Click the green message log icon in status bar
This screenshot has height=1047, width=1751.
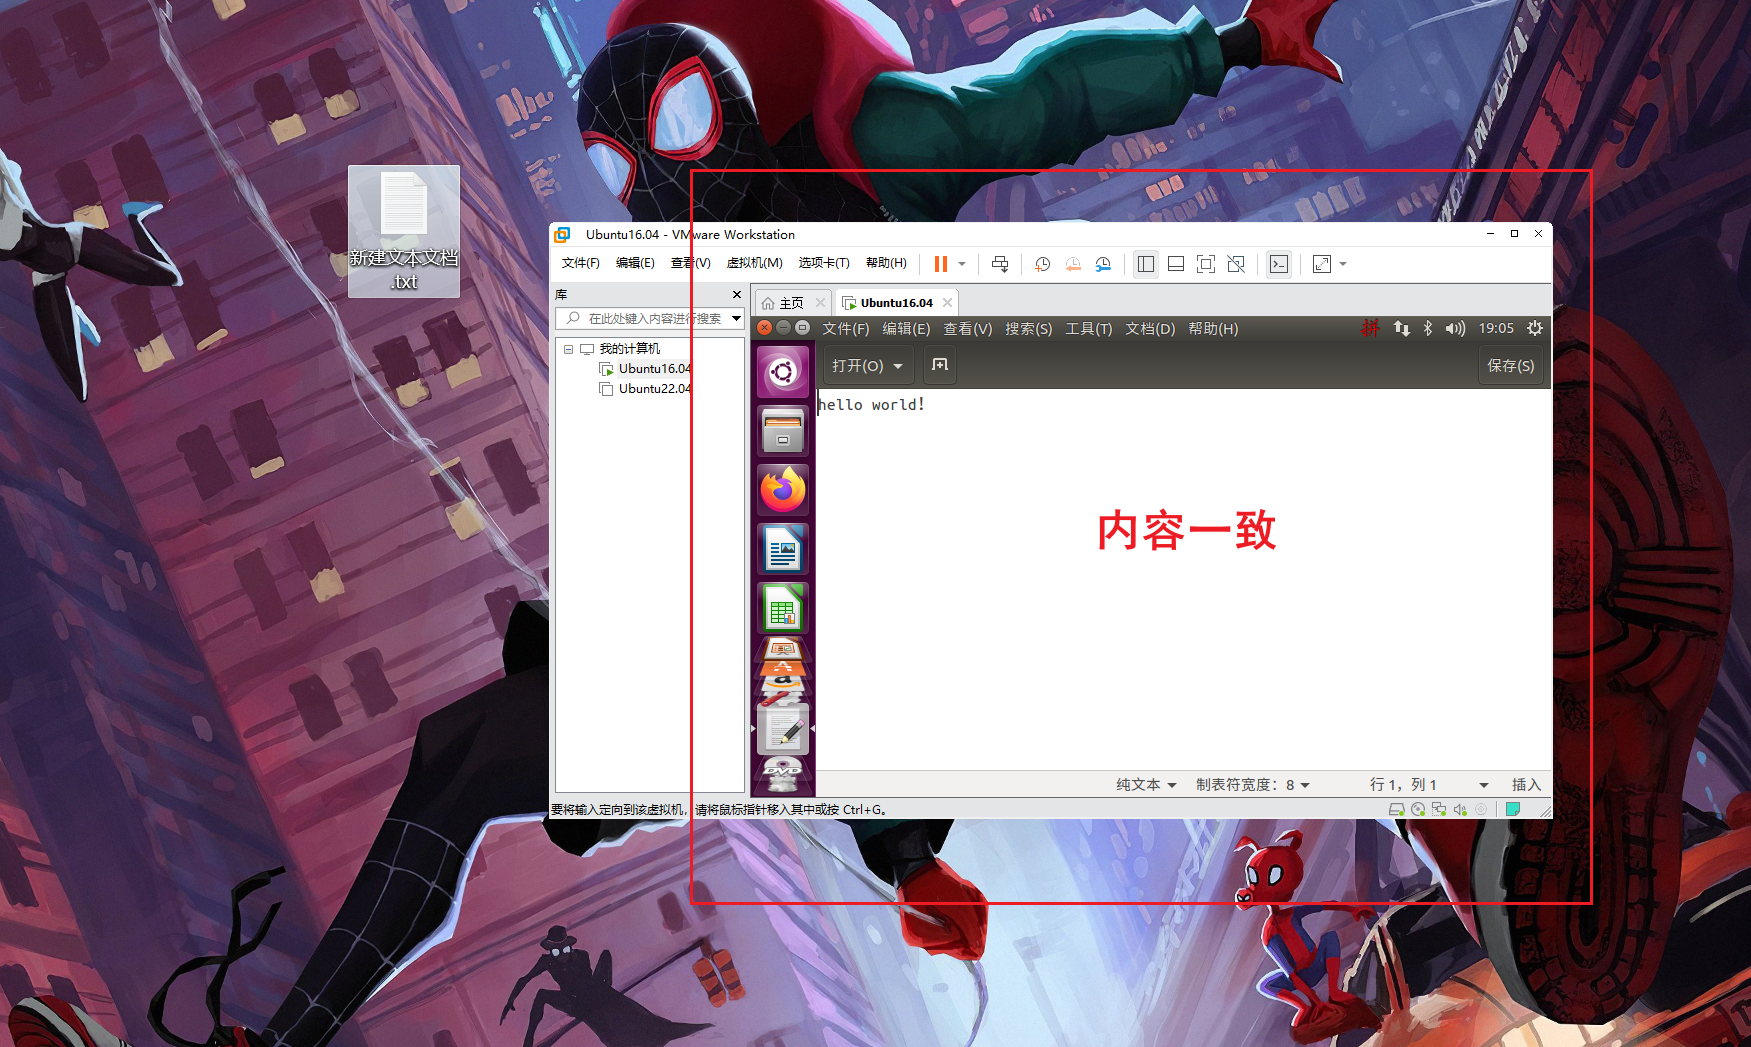click(x=1513, y=809)
